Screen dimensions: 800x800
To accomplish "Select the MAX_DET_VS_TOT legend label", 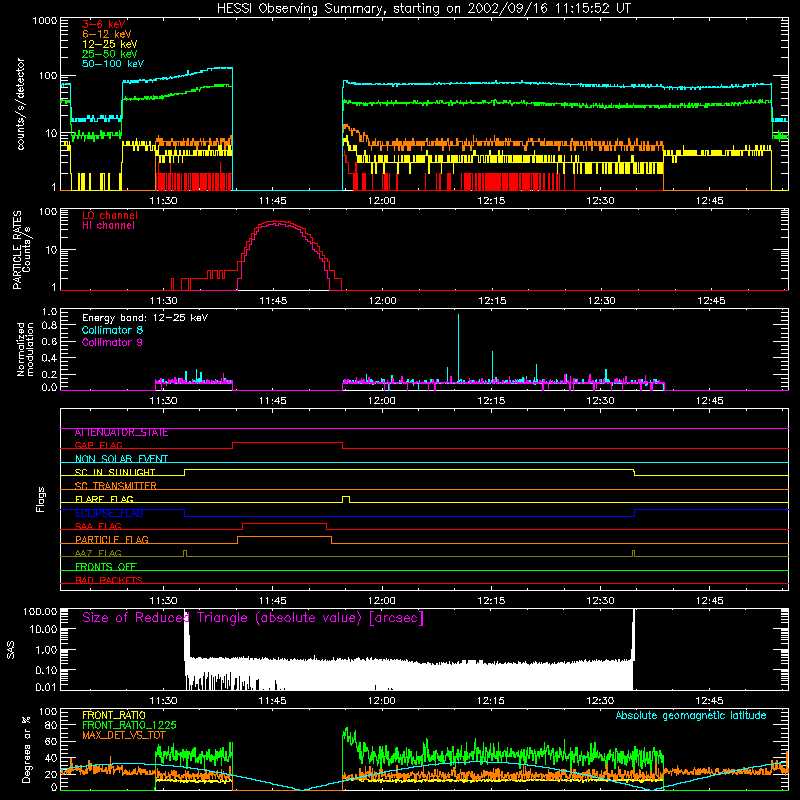I will point(124,735).
